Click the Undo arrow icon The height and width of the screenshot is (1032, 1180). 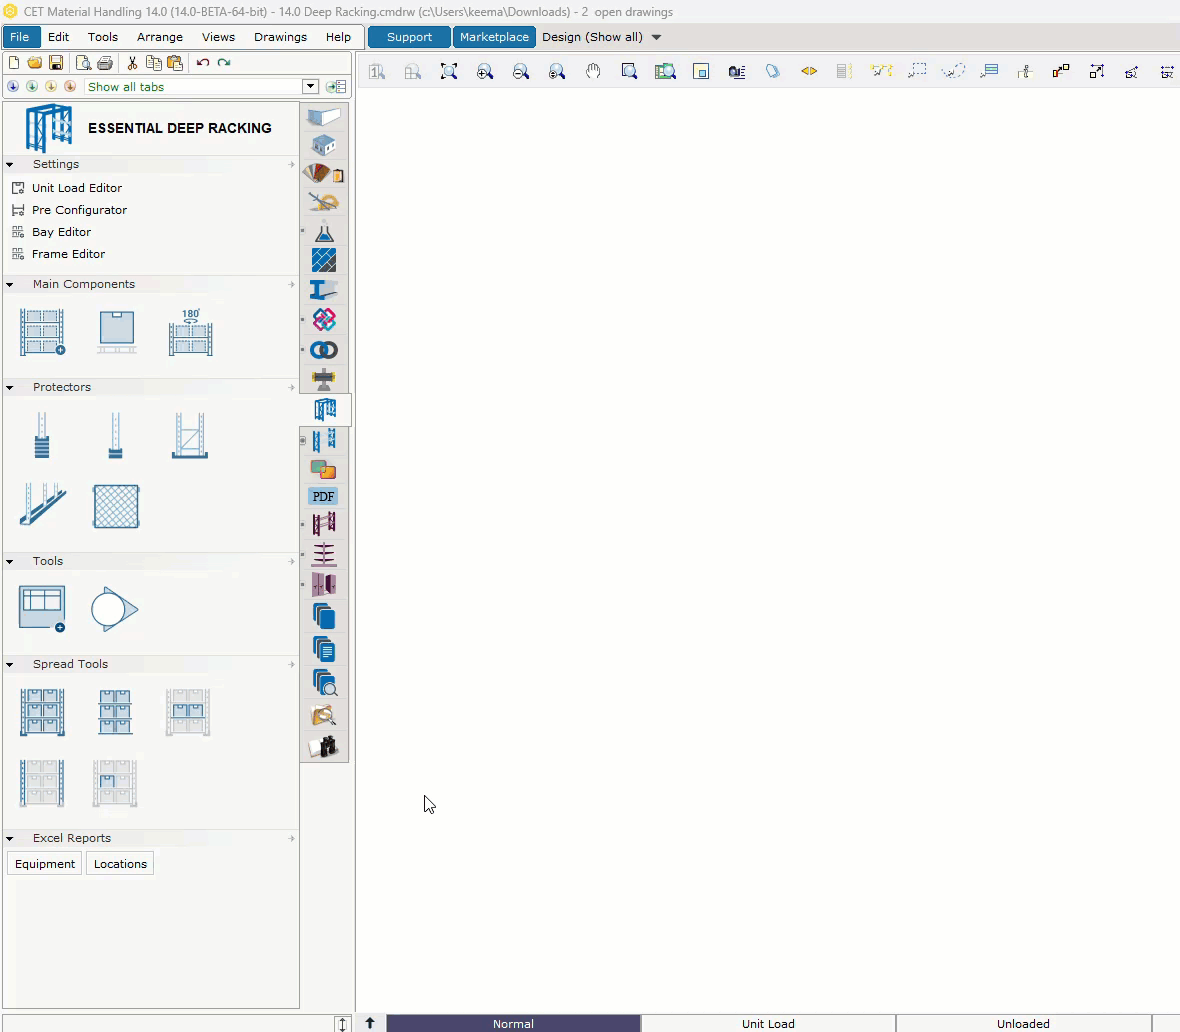pyautogui.click(x=202, y=62)
